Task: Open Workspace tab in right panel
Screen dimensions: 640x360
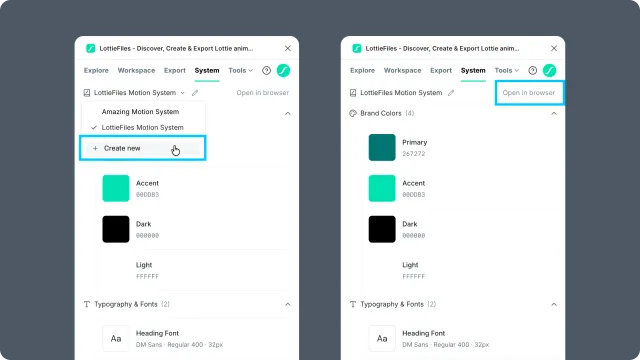Action: click(402, 70)
